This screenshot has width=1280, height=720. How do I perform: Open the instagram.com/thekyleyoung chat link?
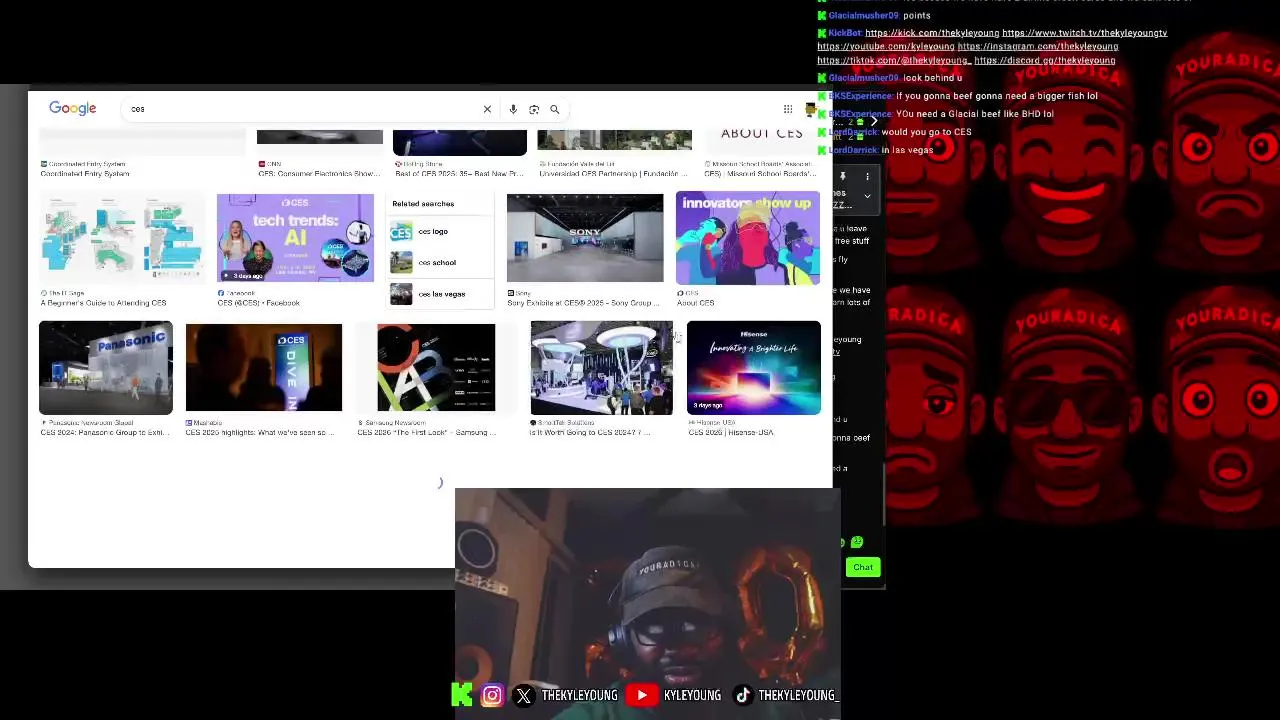[1038, 47]
